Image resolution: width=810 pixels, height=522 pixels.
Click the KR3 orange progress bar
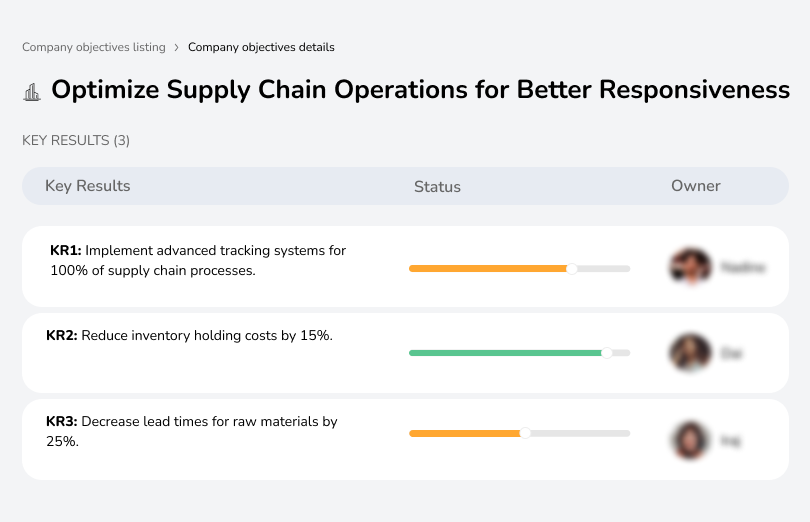(x=465, y=433)
